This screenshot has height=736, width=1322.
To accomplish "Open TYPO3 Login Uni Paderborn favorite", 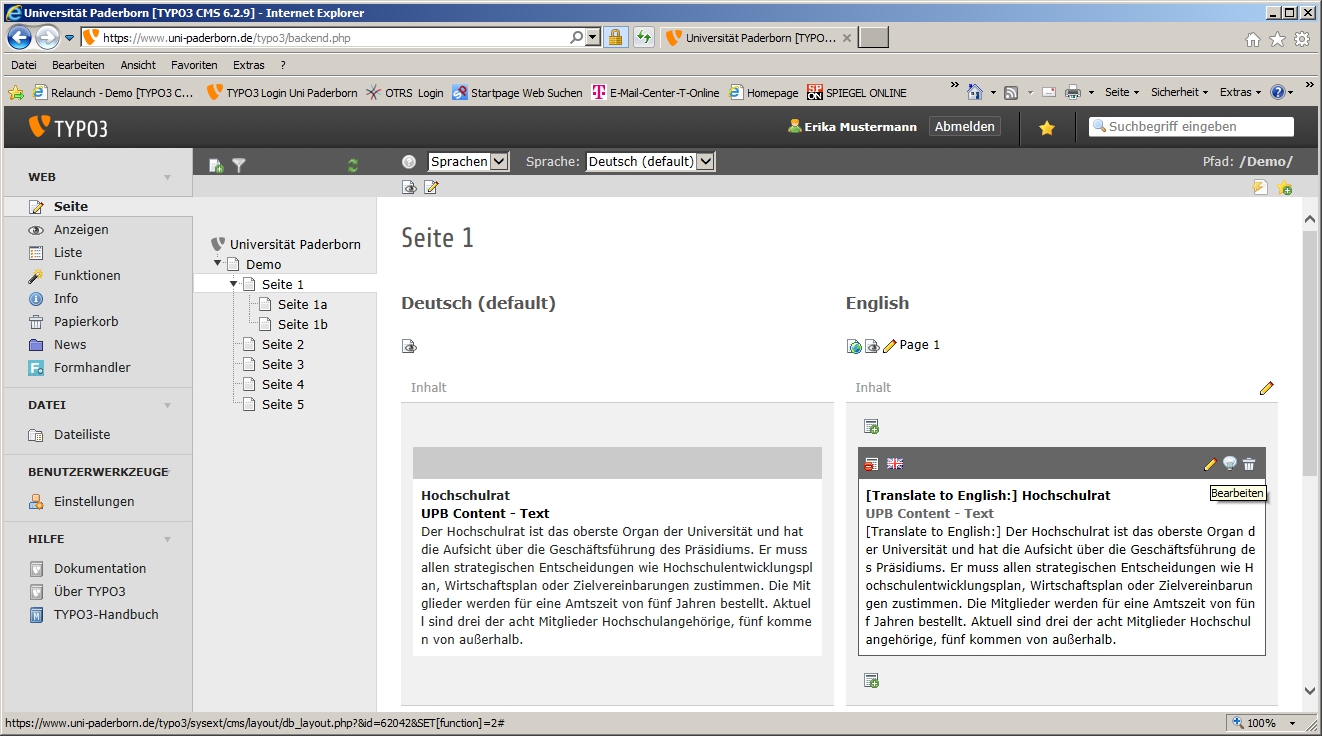I will (282, 92).
